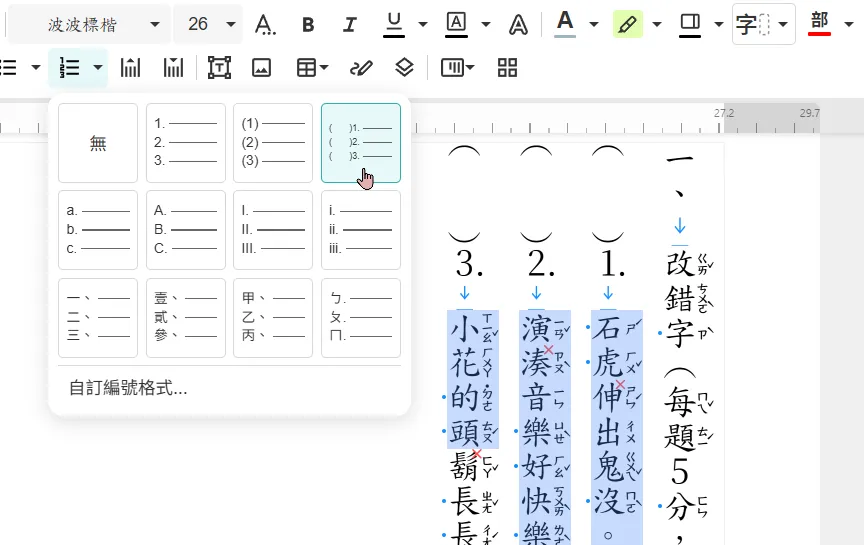The width and height of the screenshot is (864, 545).
Task: Click the bulleted list icon
Action: (8, 68)
